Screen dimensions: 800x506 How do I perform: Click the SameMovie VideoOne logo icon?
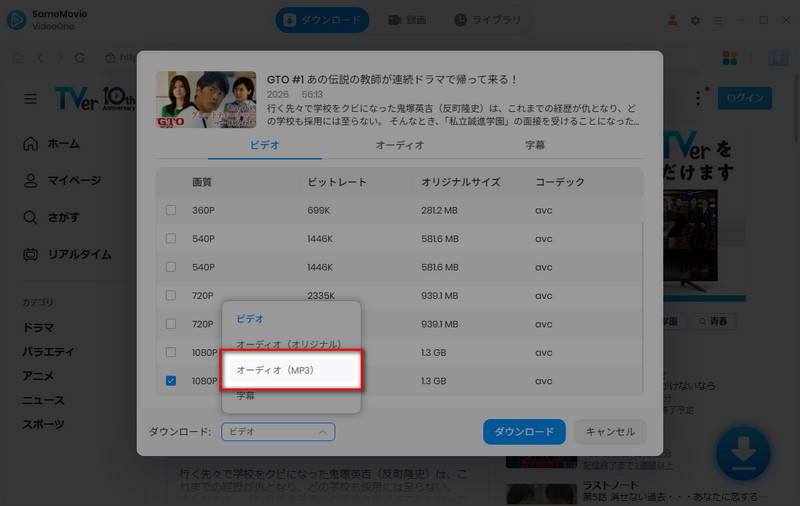(16, 20)
